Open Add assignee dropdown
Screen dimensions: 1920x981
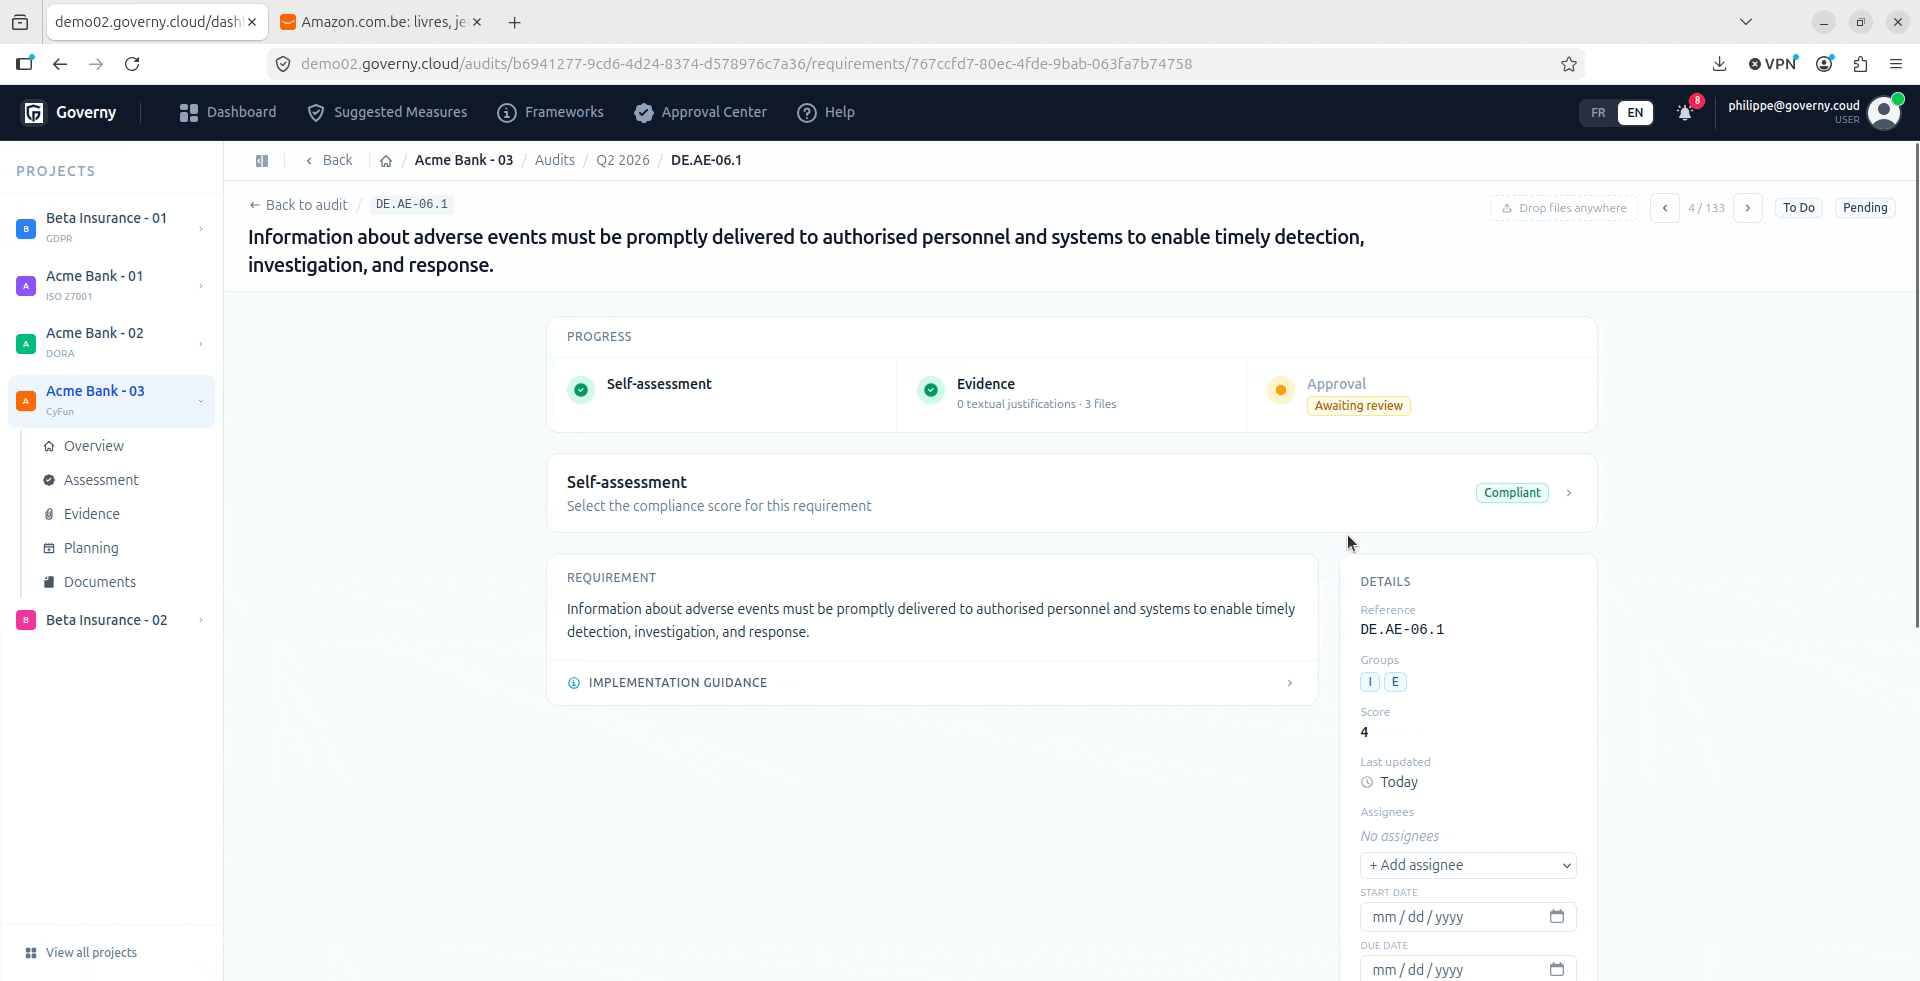(1468, 866)
